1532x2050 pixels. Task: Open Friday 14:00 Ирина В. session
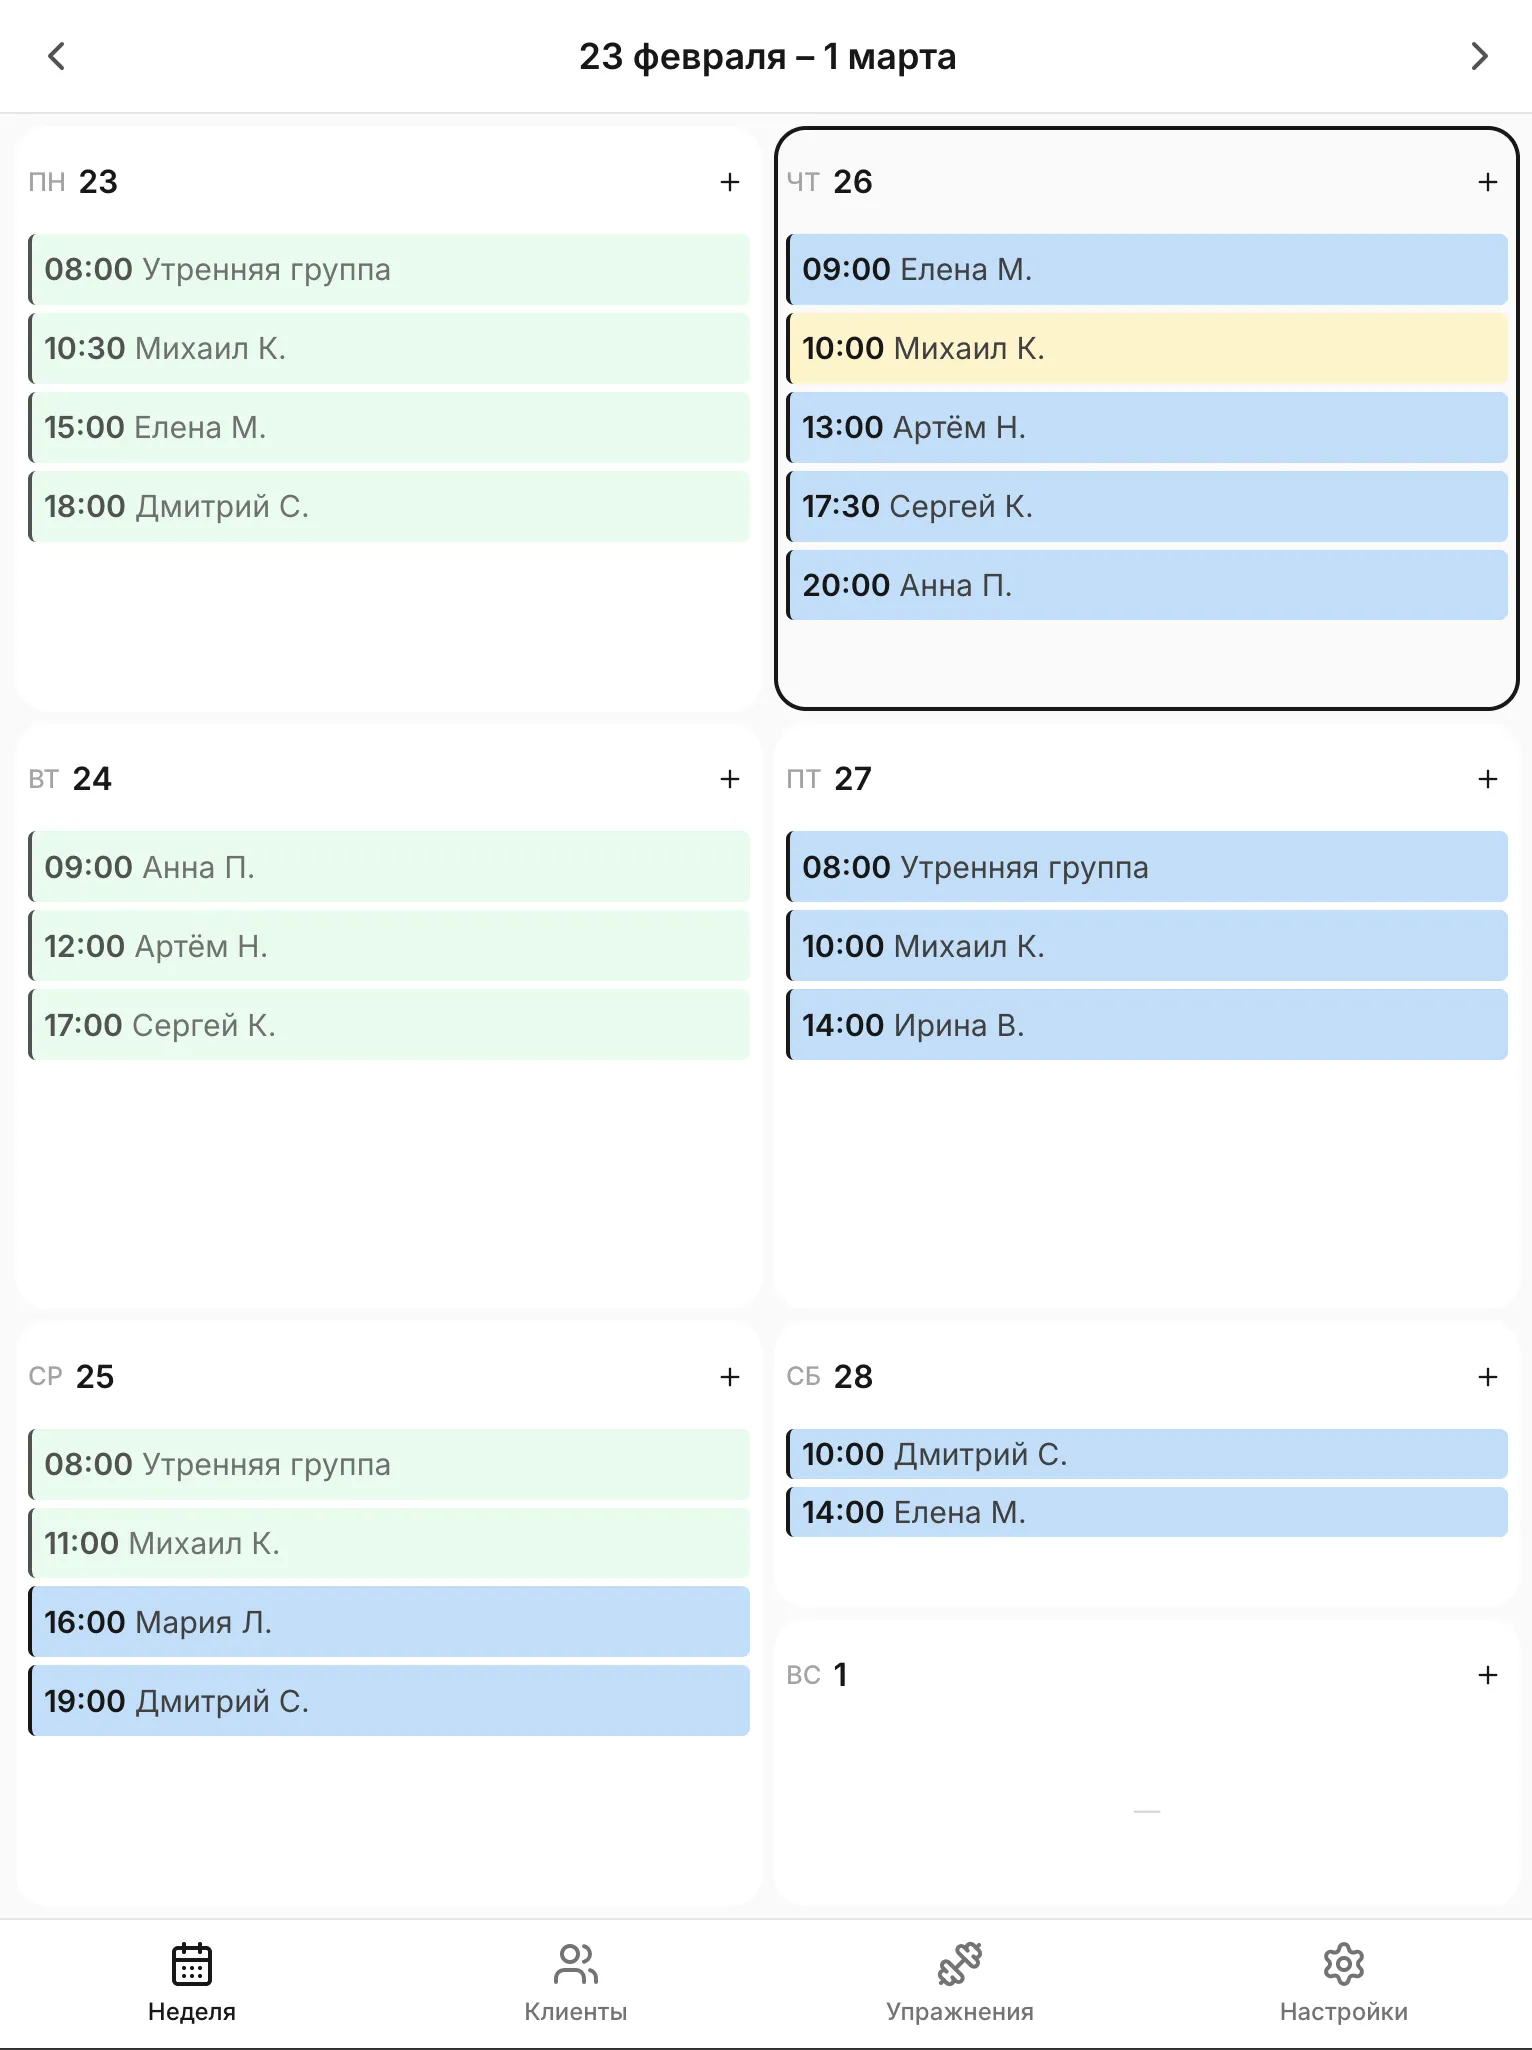click(1147, 1025)
